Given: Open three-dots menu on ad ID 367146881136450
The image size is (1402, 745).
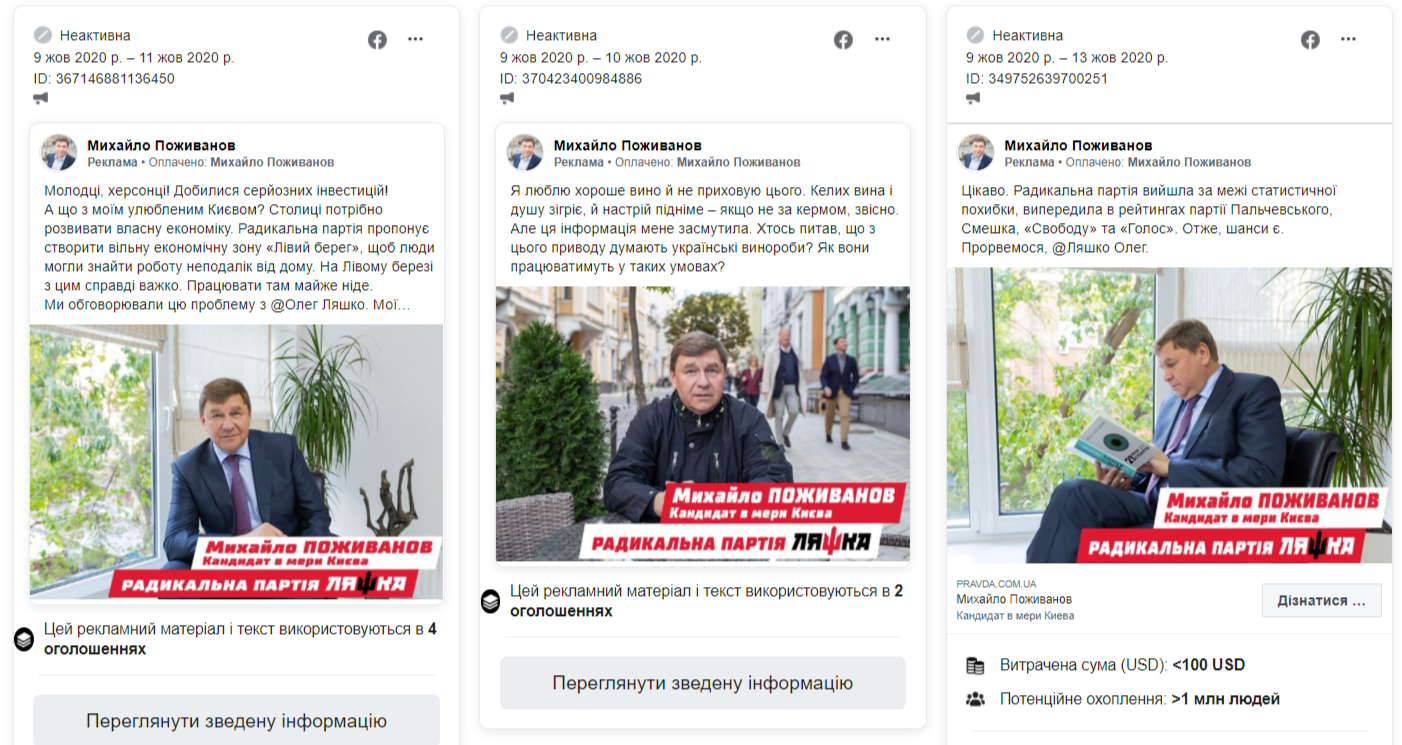Looking at the screenshot, I should (x=416, y=40).
